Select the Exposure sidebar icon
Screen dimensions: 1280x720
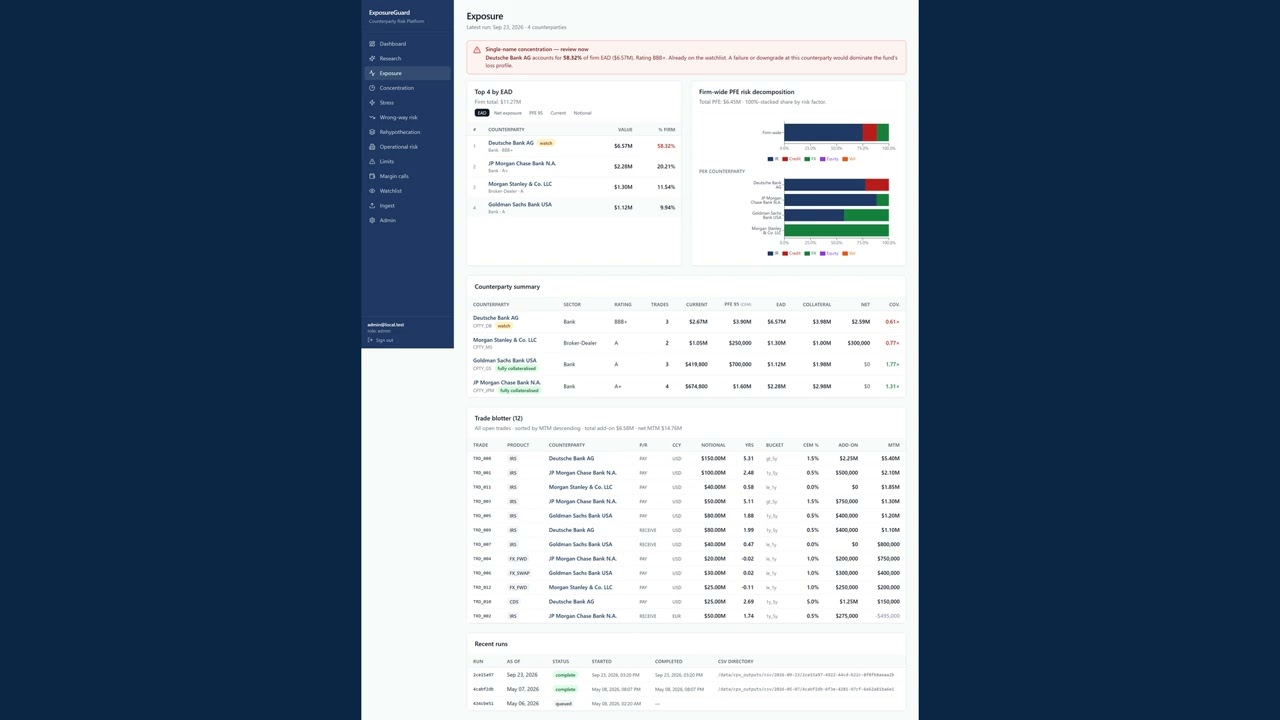coord(372,73)
